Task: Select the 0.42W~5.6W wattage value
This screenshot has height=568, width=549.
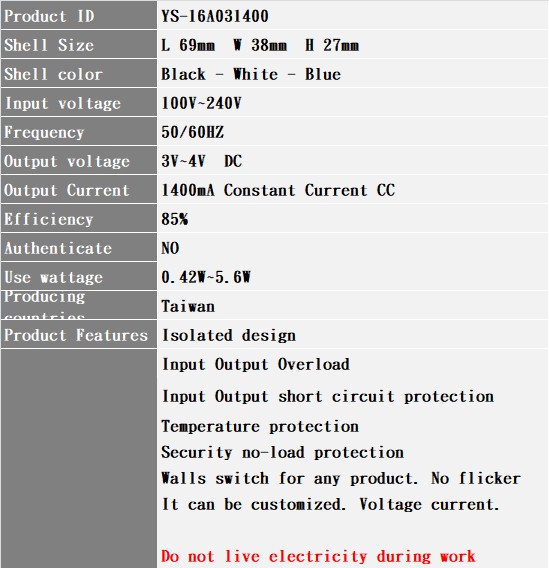Action: (206, 277)
